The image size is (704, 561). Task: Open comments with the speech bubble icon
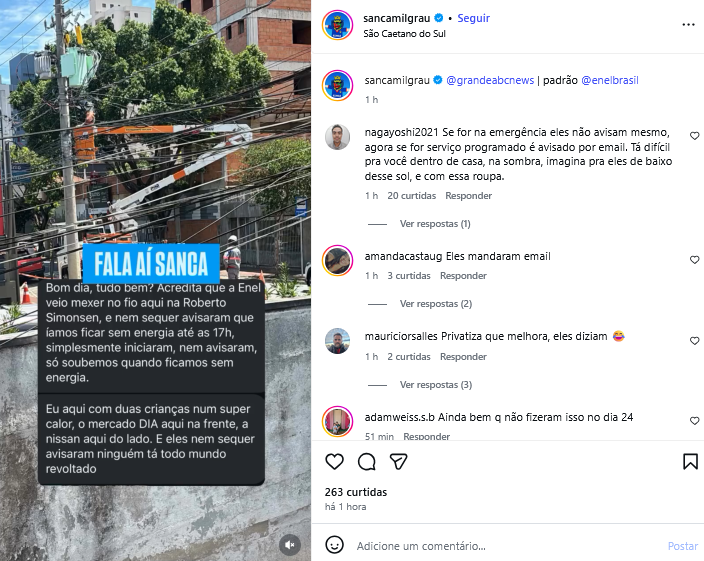pyautogui.click(x=367, y=461)
